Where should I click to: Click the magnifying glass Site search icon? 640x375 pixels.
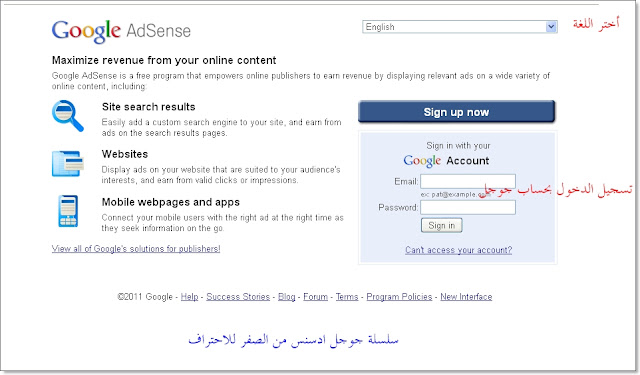click(x=68, y=116)
